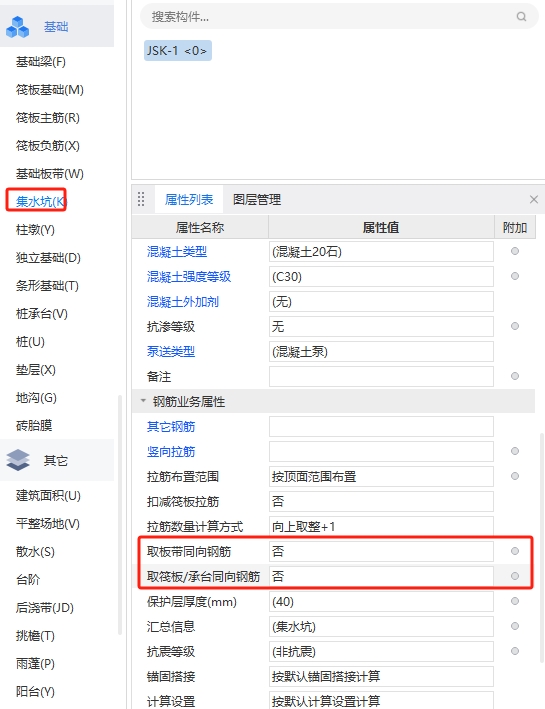Click the property list vertical scrollbar
The height and width of the screenshot is (709, 545).
click(542, 548)
